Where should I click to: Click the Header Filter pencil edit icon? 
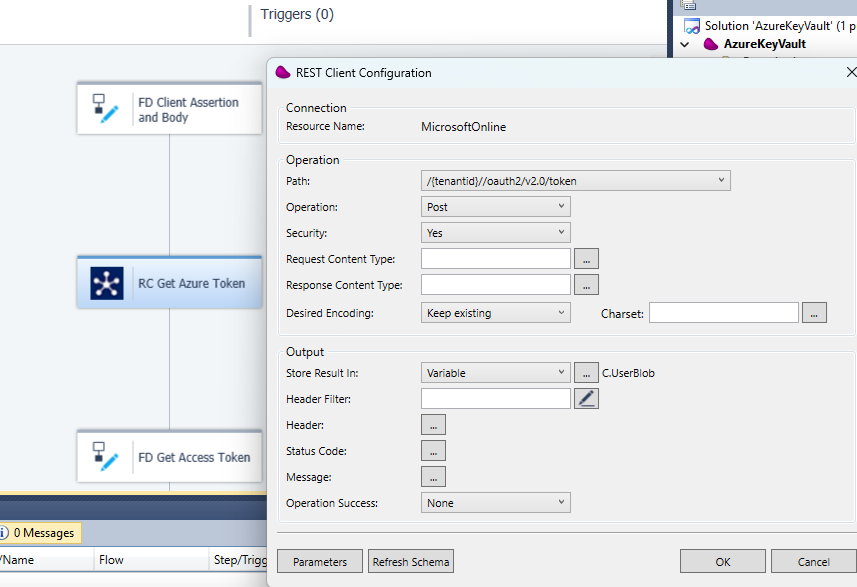[587, 399]
